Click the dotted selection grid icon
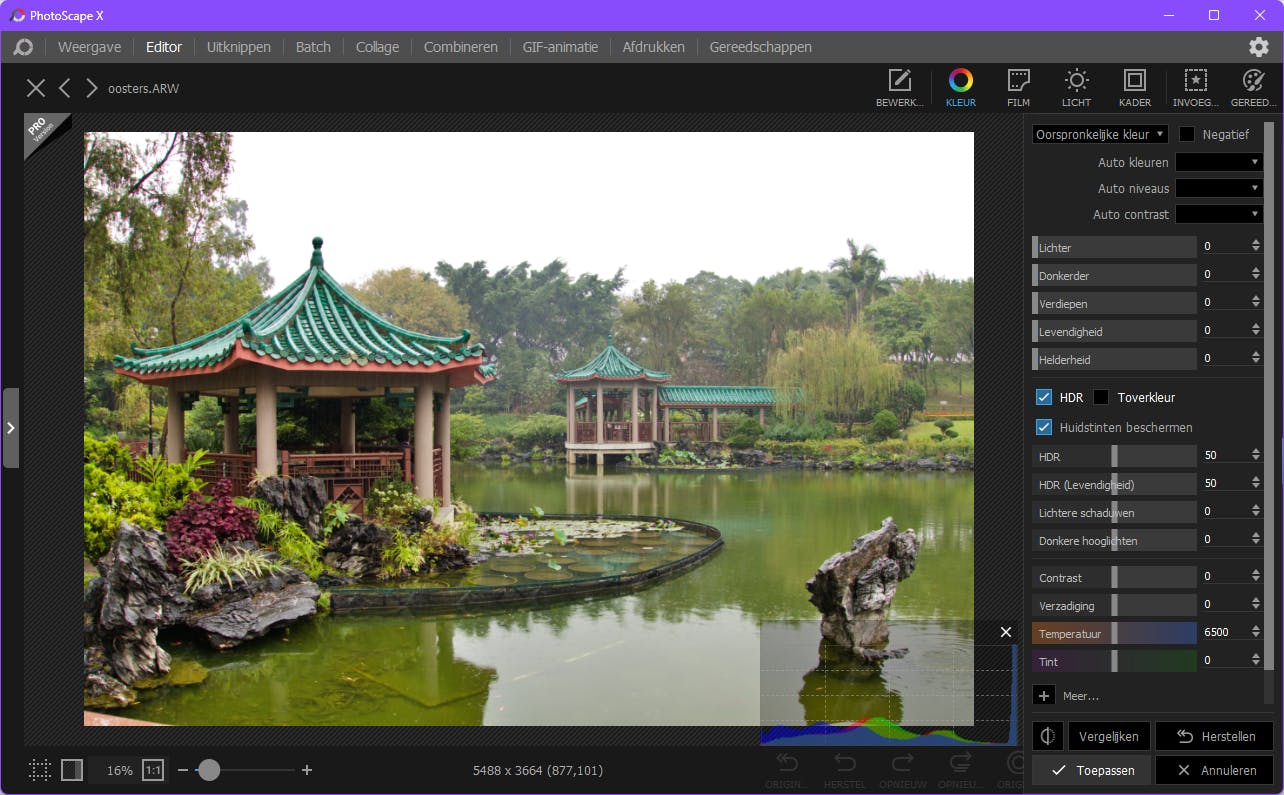 [40, 770]
